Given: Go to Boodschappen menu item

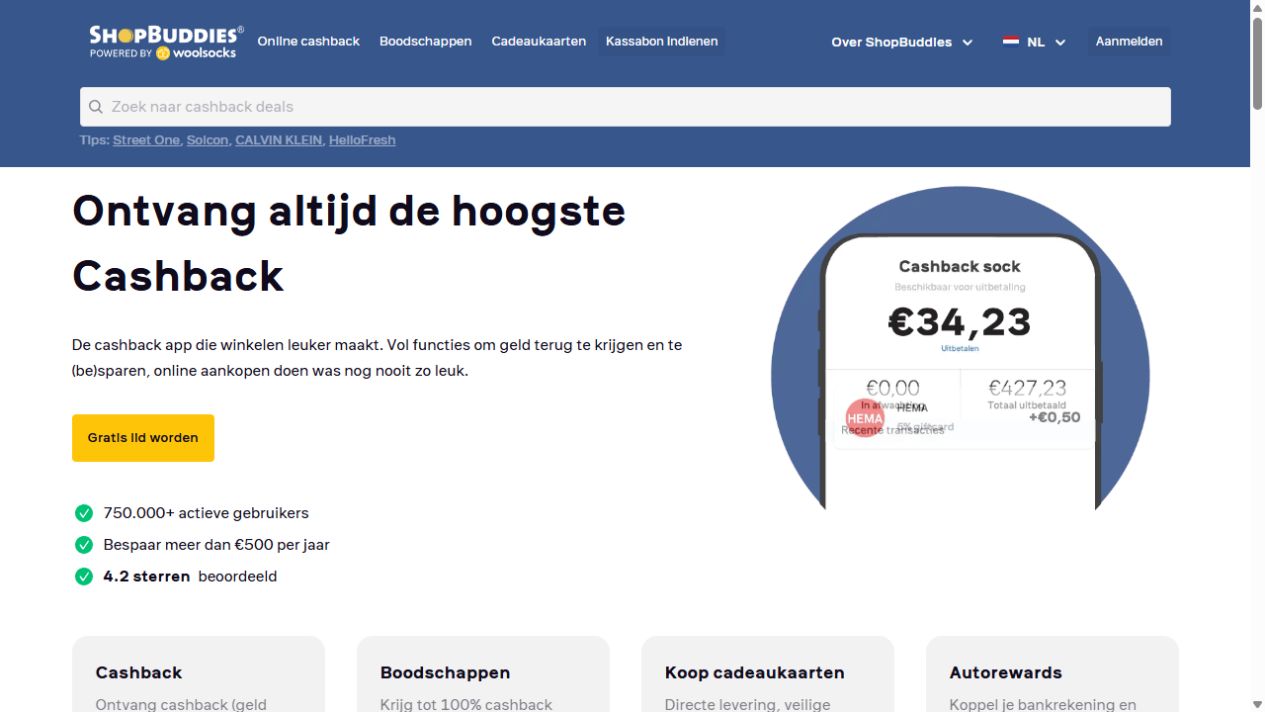Looking at the screenshot, I should pyautogui.click(x=425, y=41).
